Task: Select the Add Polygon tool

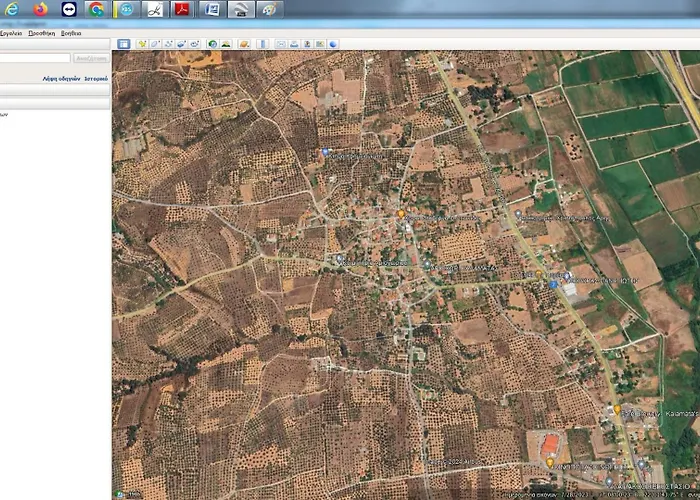Action: [156, 44]
